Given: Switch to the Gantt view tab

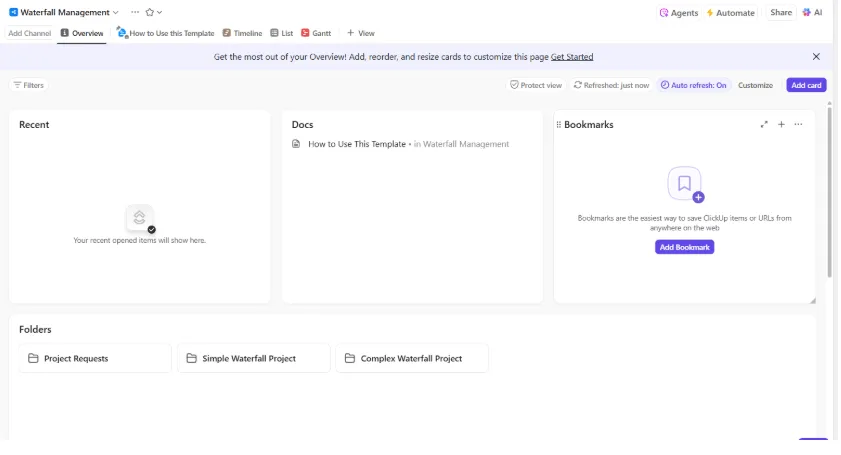Looking at the screenshot, I should [x=316, y=33].
